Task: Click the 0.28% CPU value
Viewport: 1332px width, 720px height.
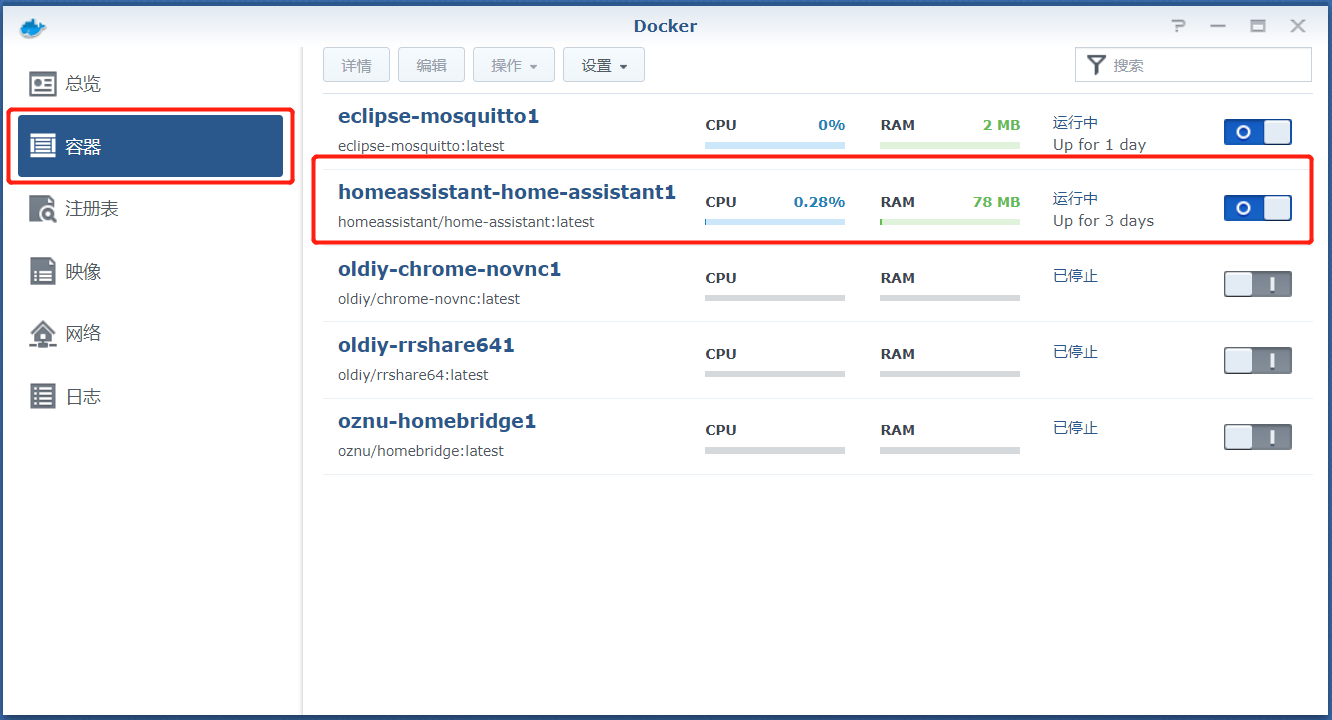Action: [x=819, y=202]
